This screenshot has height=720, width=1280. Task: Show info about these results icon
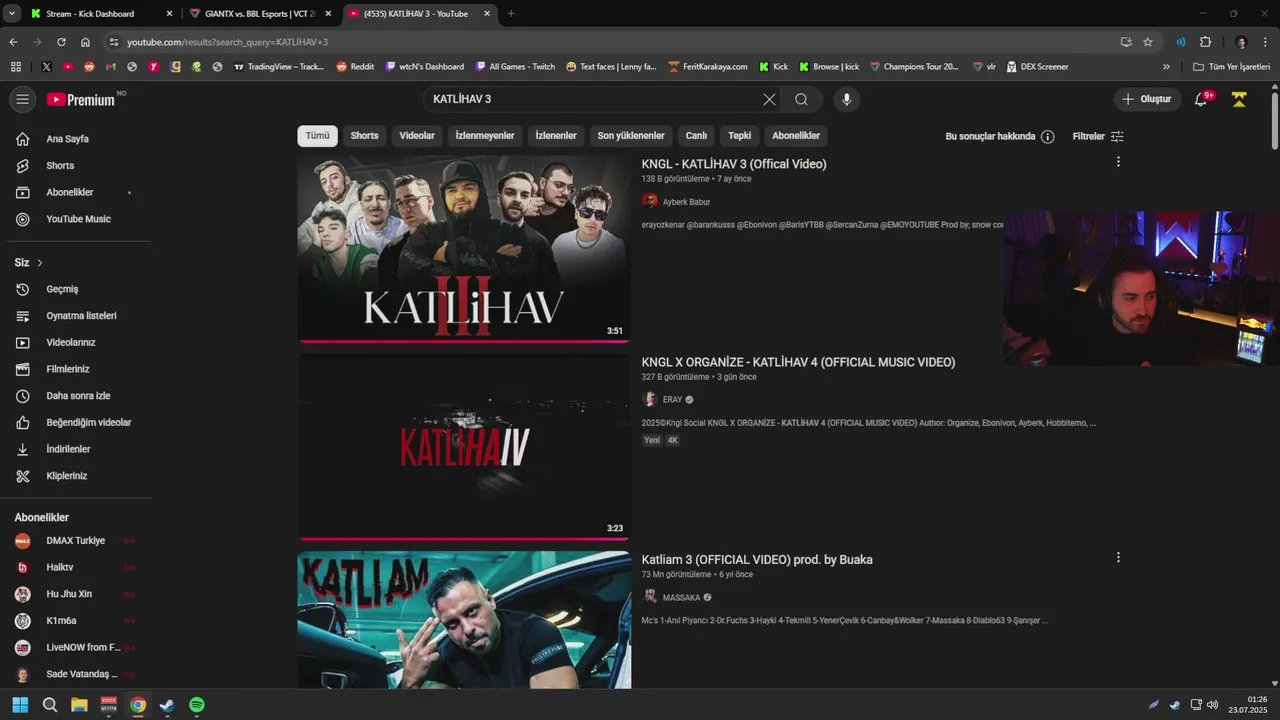point(1047,136)
